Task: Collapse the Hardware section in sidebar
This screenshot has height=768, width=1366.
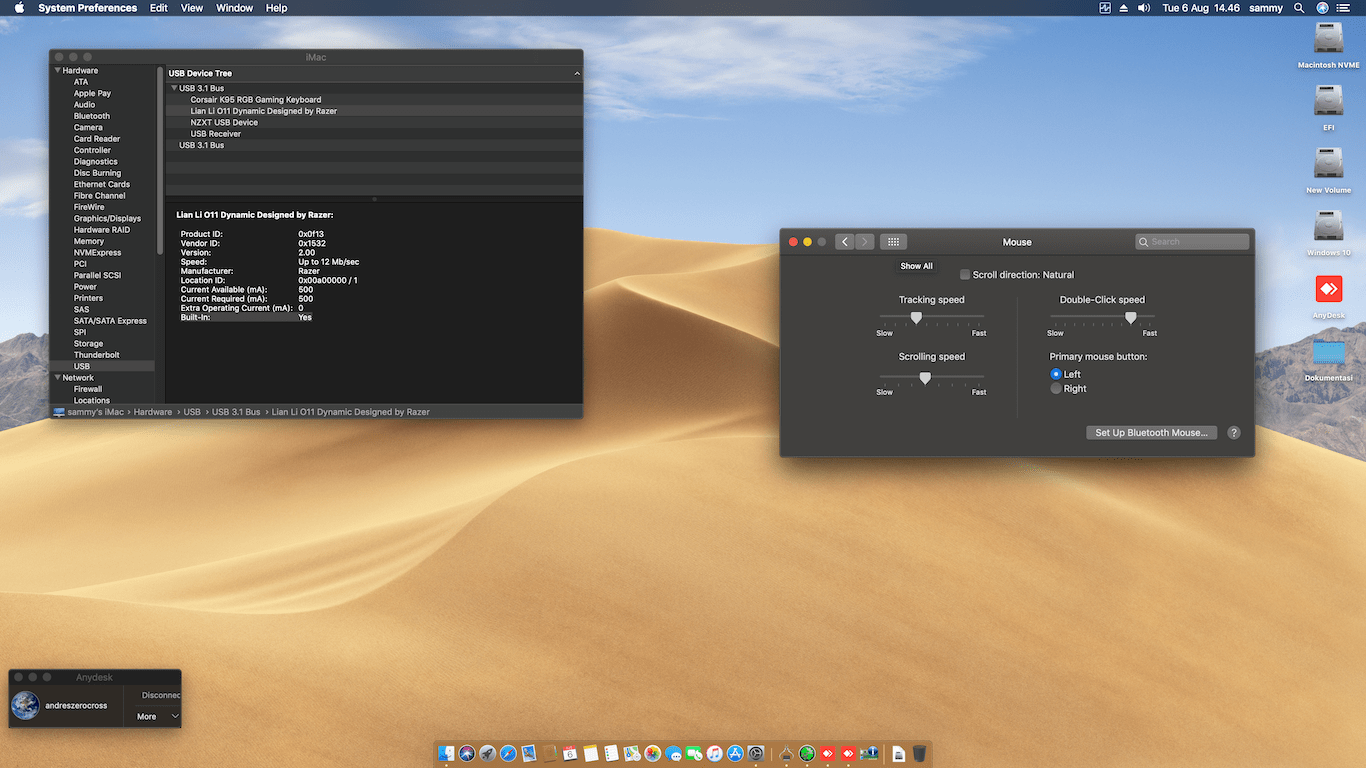Action: (x=58, y=71)
